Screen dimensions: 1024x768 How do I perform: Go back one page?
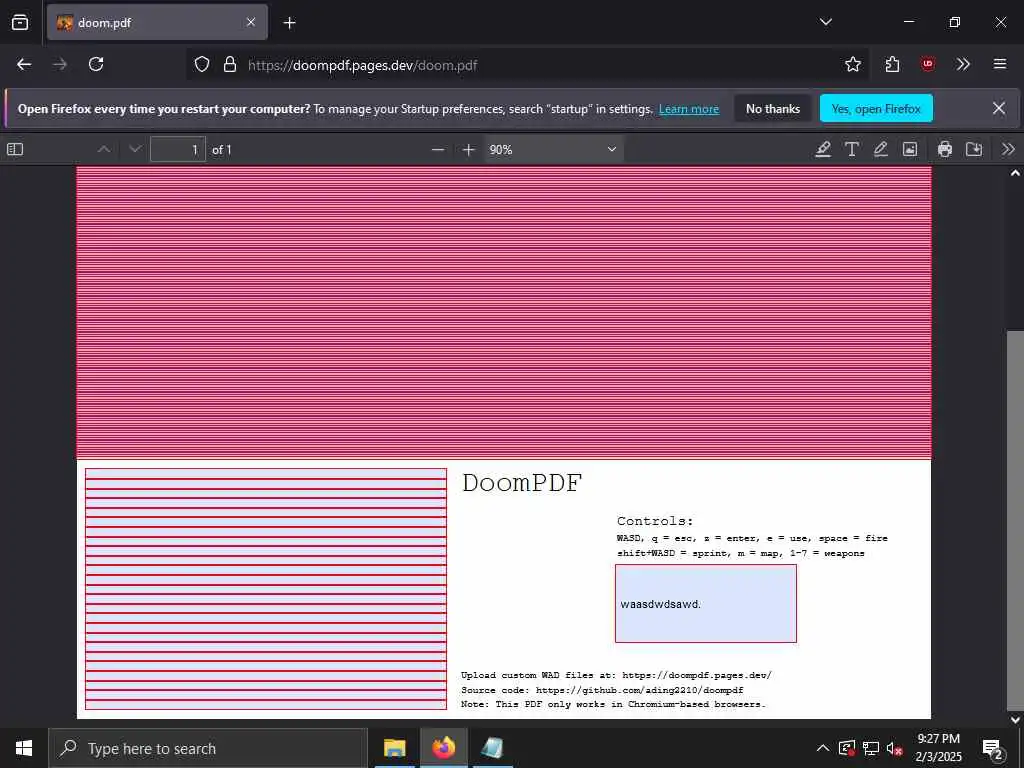click(24, 64)
